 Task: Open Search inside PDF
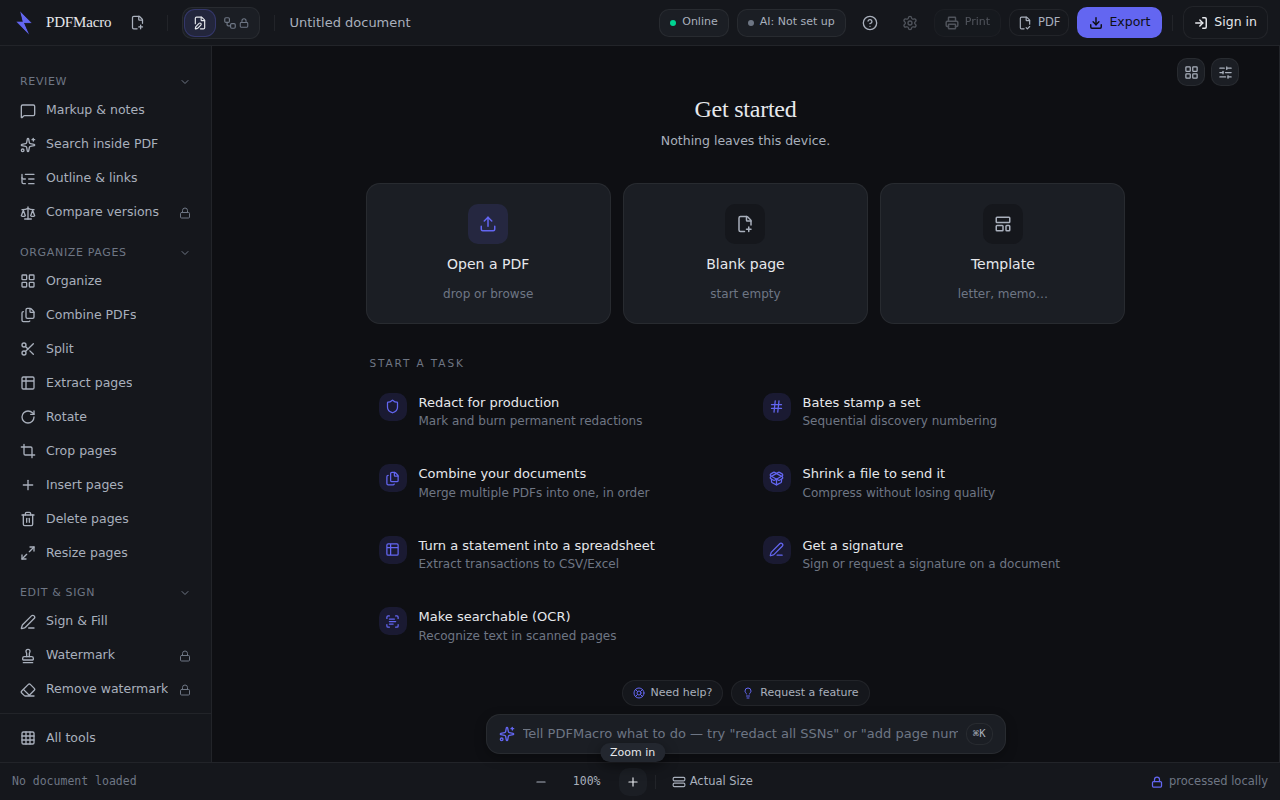106,144
